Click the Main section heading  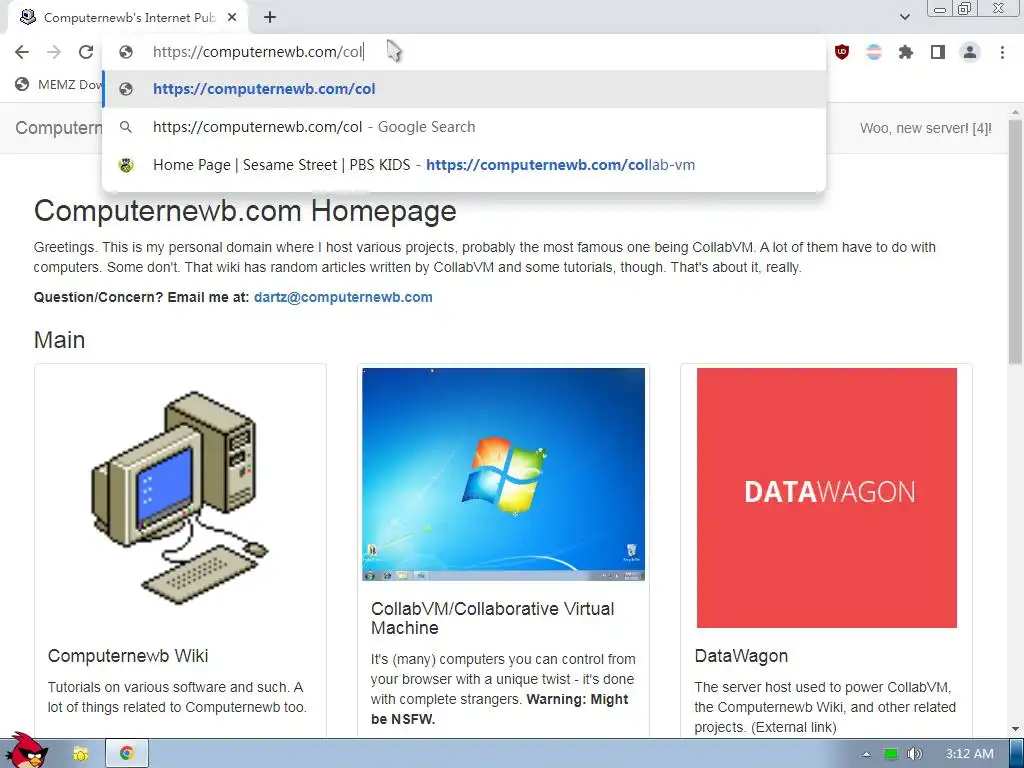(x=59, y=340)
